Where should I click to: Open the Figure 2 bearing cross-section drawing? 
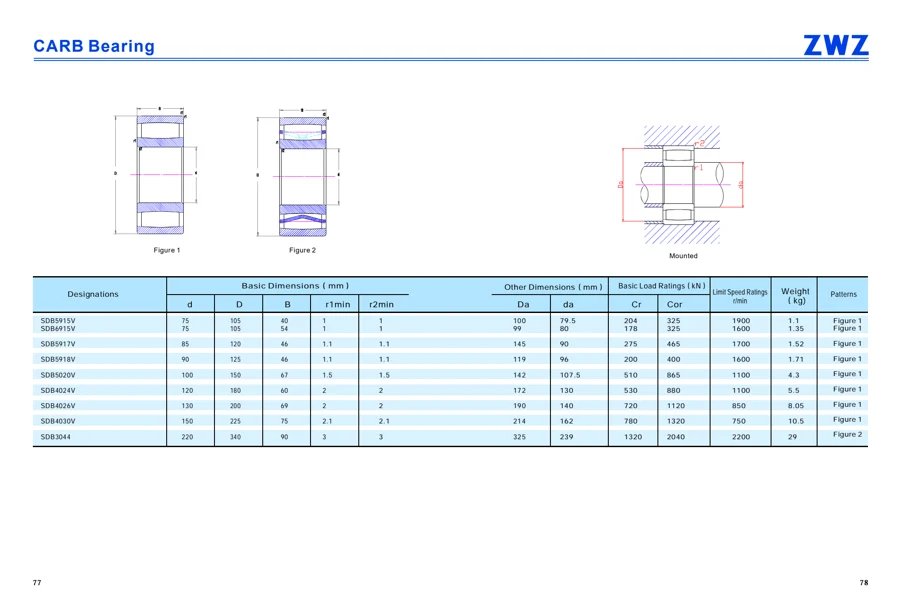(x=298, y=172)
